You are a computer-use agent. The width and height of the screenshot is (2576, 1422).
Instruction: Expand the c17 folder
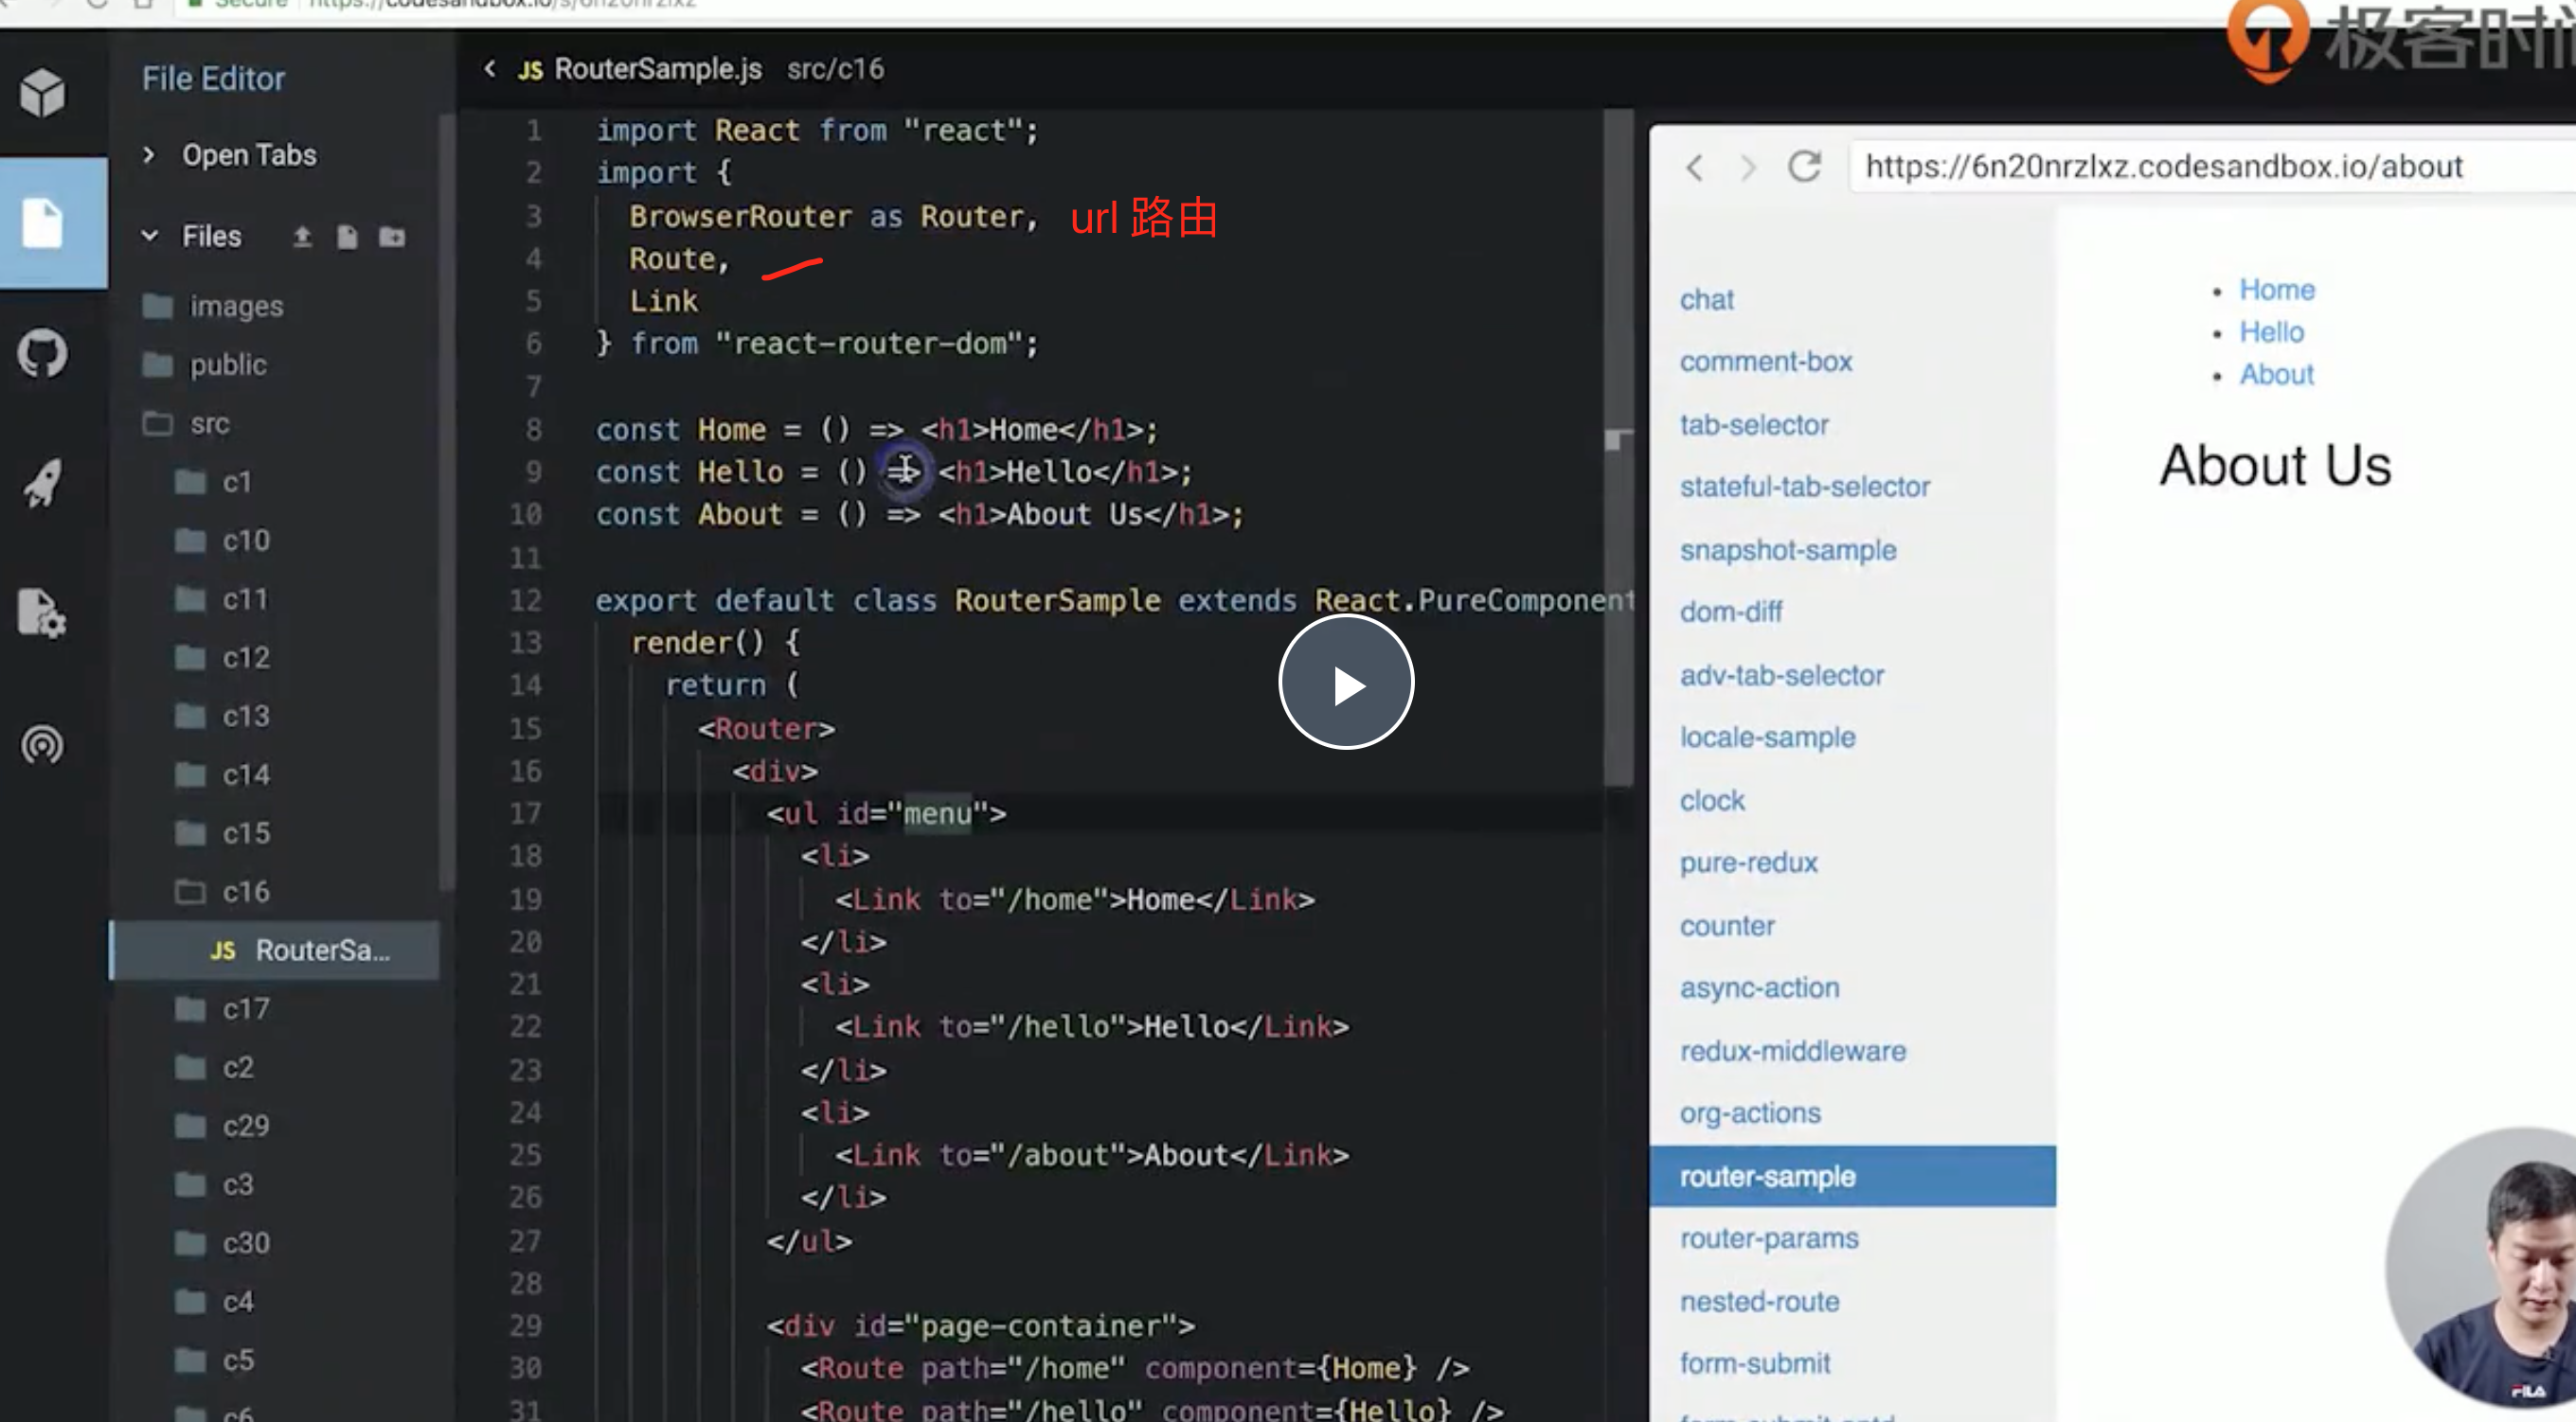point(245,1009)
